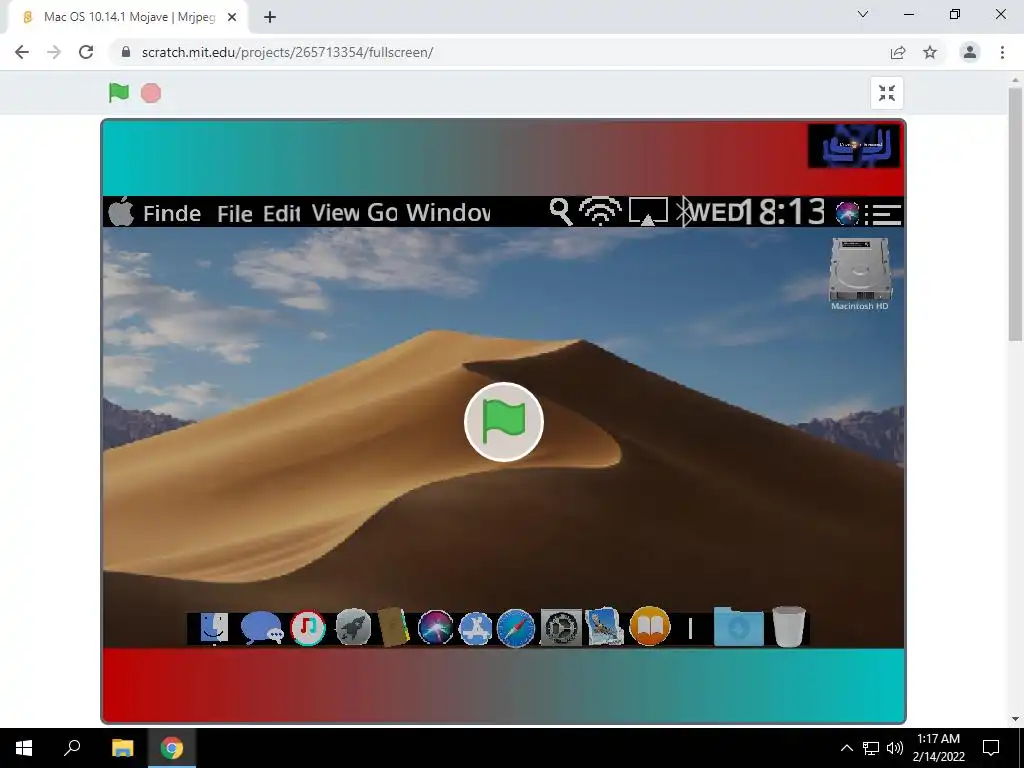Open System Preferences gear in the dock

[x=561, y=628]
